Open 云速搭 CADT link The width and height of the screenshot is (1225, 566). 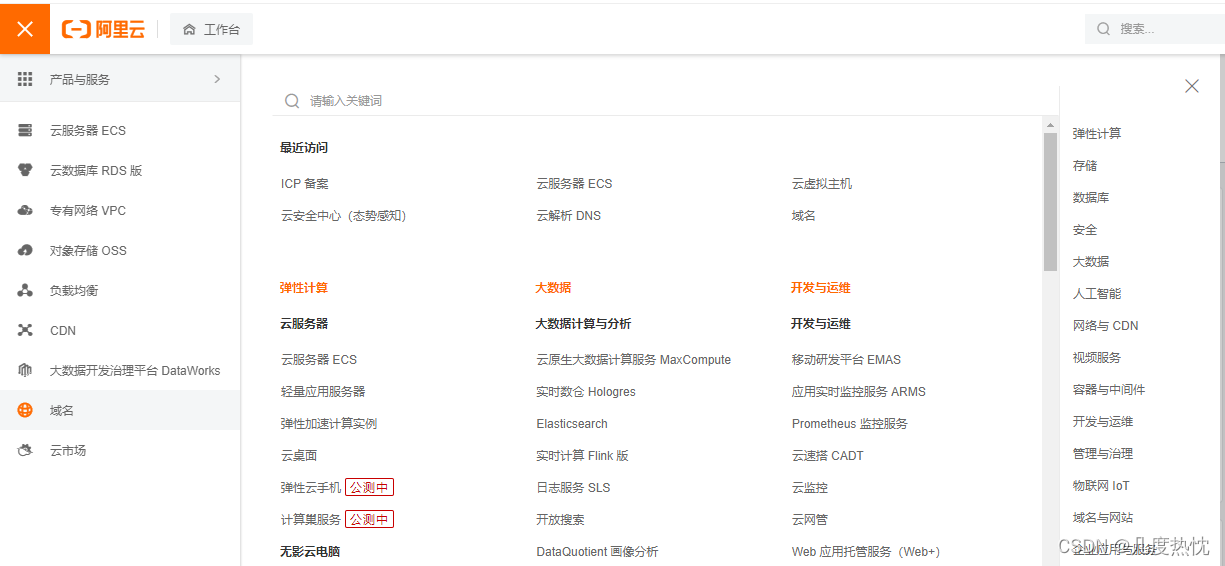(x=828, y=456)
